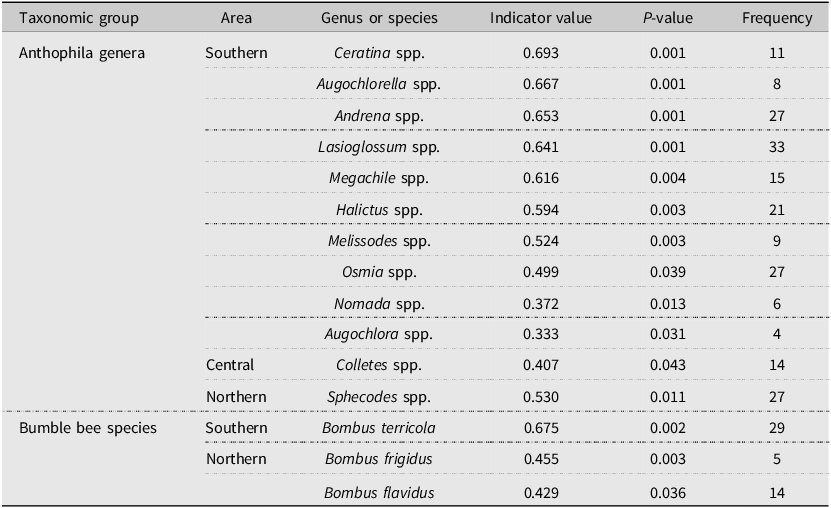Select the Colletes spp. cell
Viewport: 831px width, 508px height.
coord(379,366)
